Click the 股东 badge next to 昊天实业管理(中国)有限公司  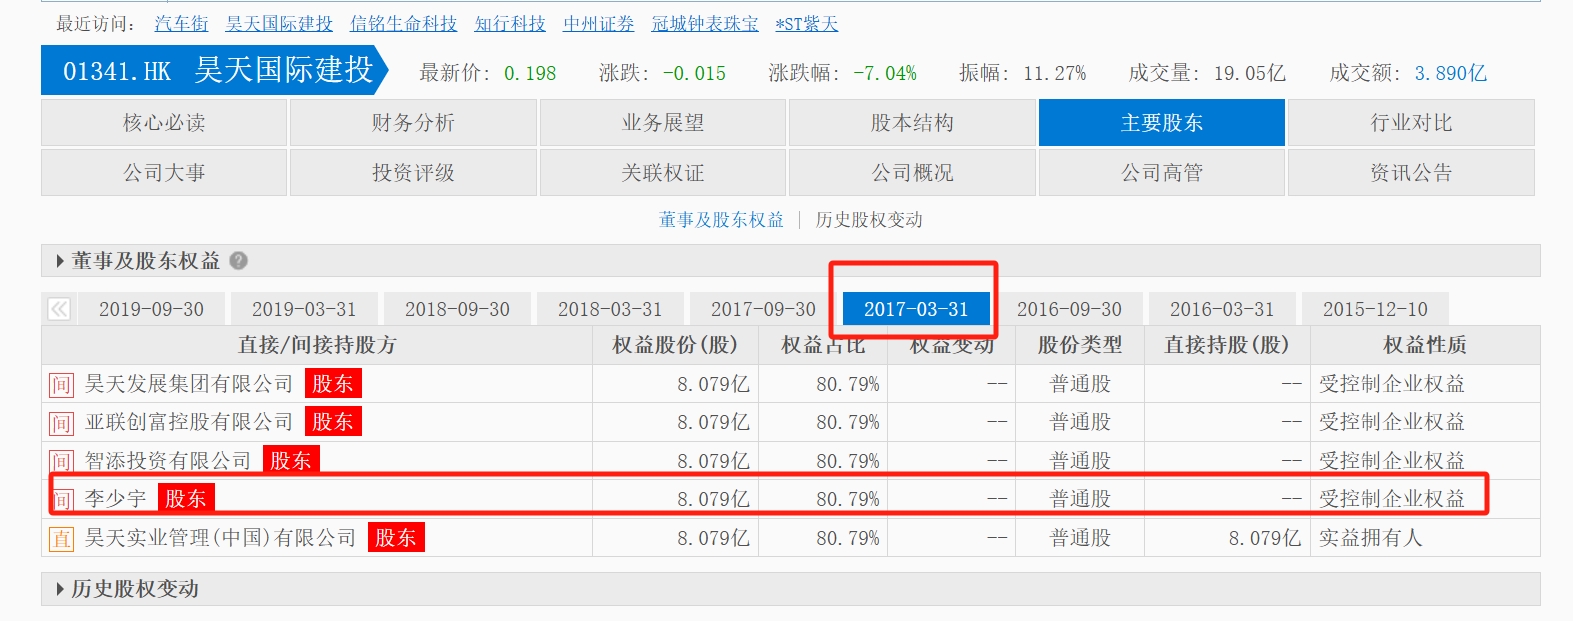(396, 537)
